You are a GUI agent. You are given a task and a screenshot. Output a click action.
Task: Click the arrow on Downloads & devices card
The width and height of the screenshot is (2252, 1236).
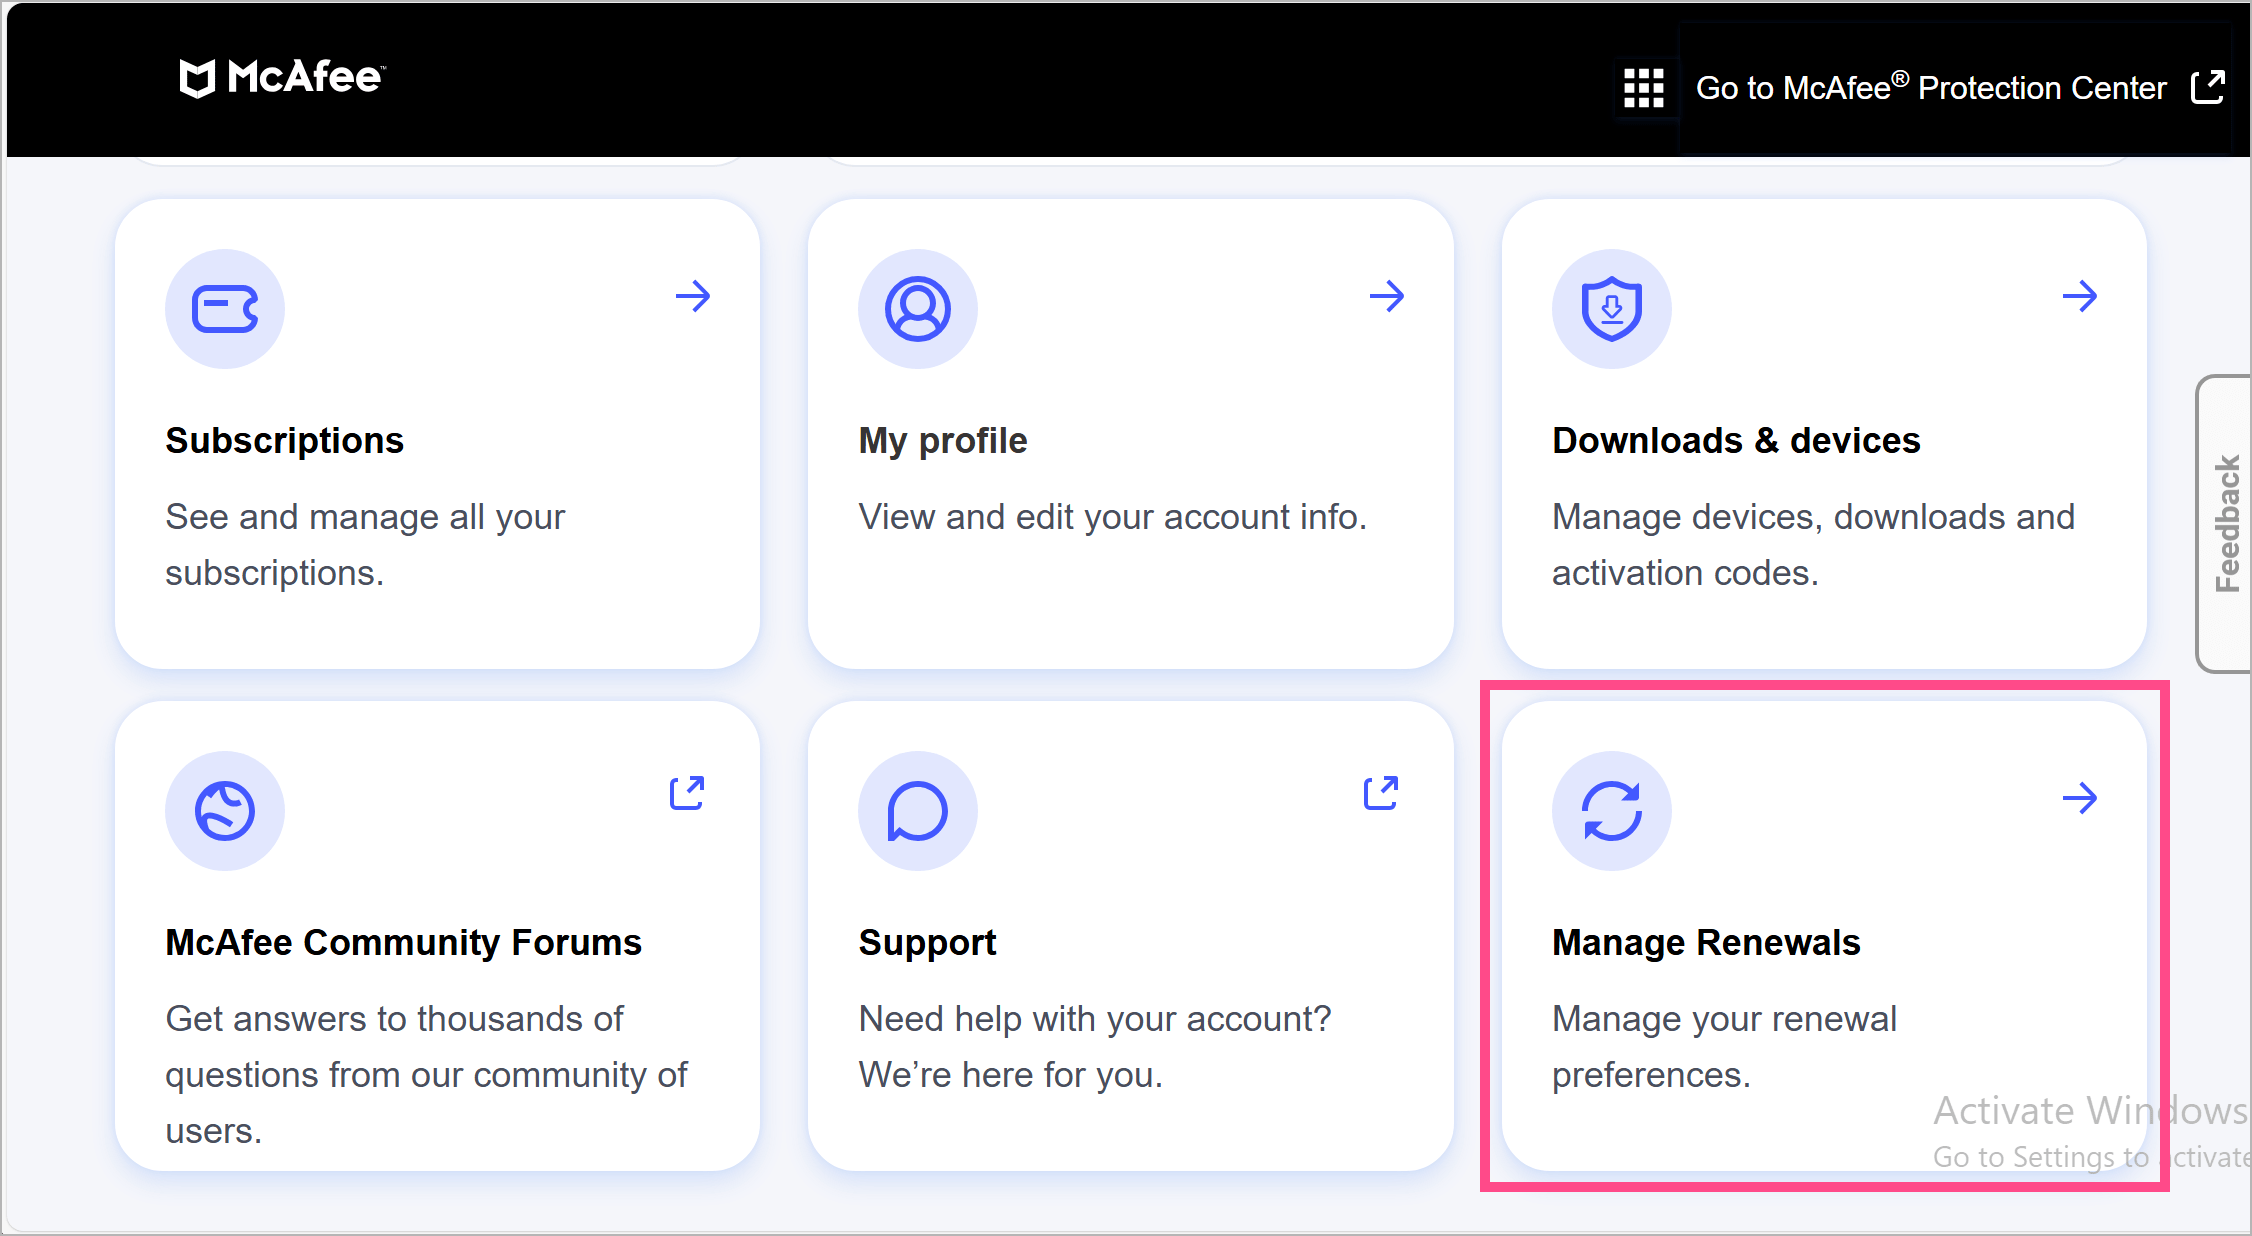pyautogui.click(x=2079, y=296)
